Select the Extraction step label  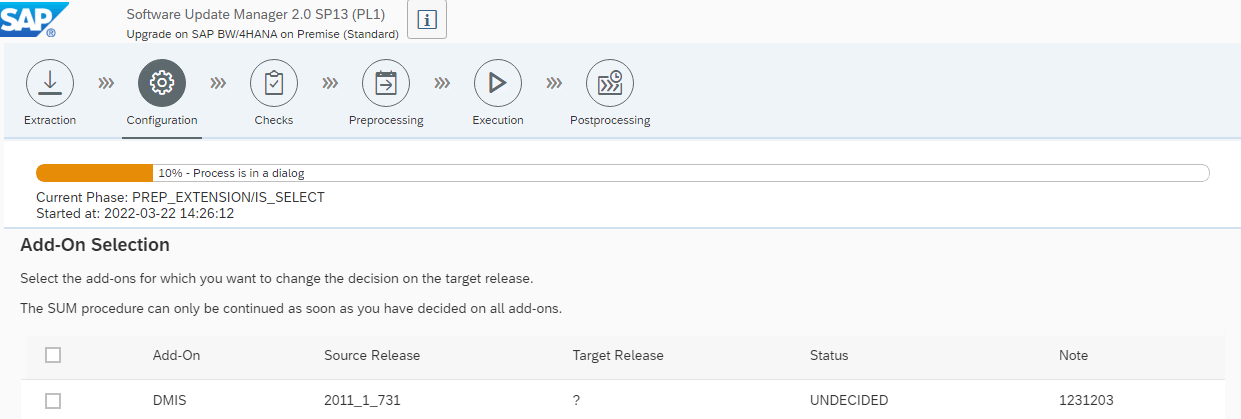pyautogui.click(x=49, y=120)
